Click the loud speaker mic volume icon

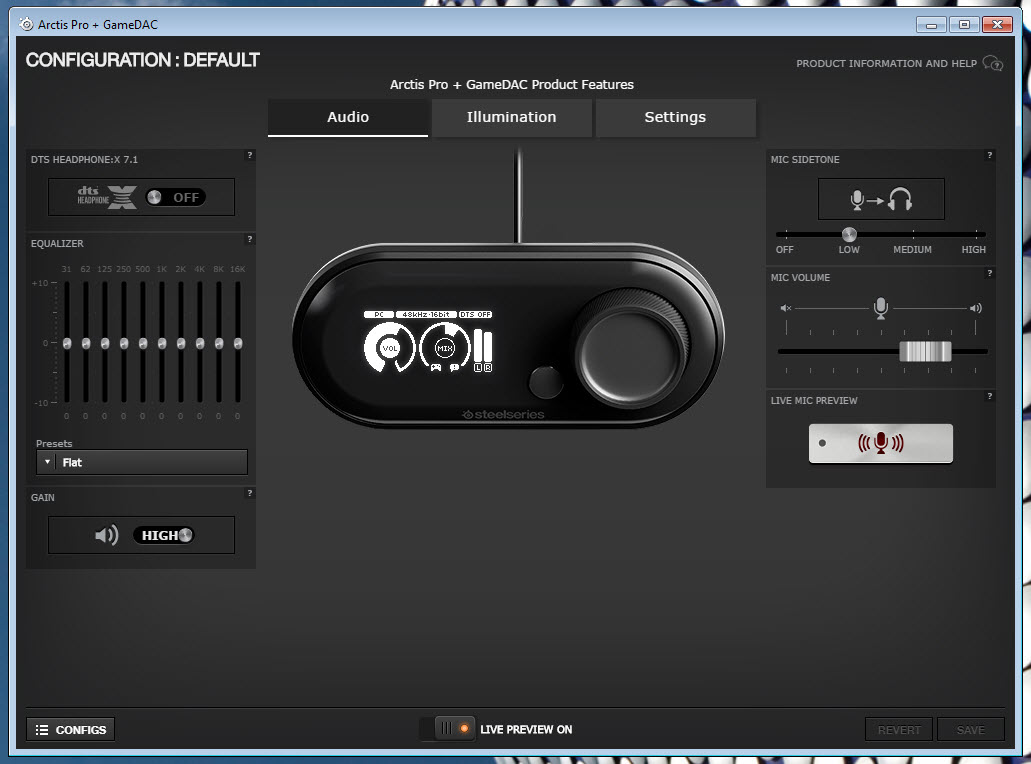coord(976,308)
